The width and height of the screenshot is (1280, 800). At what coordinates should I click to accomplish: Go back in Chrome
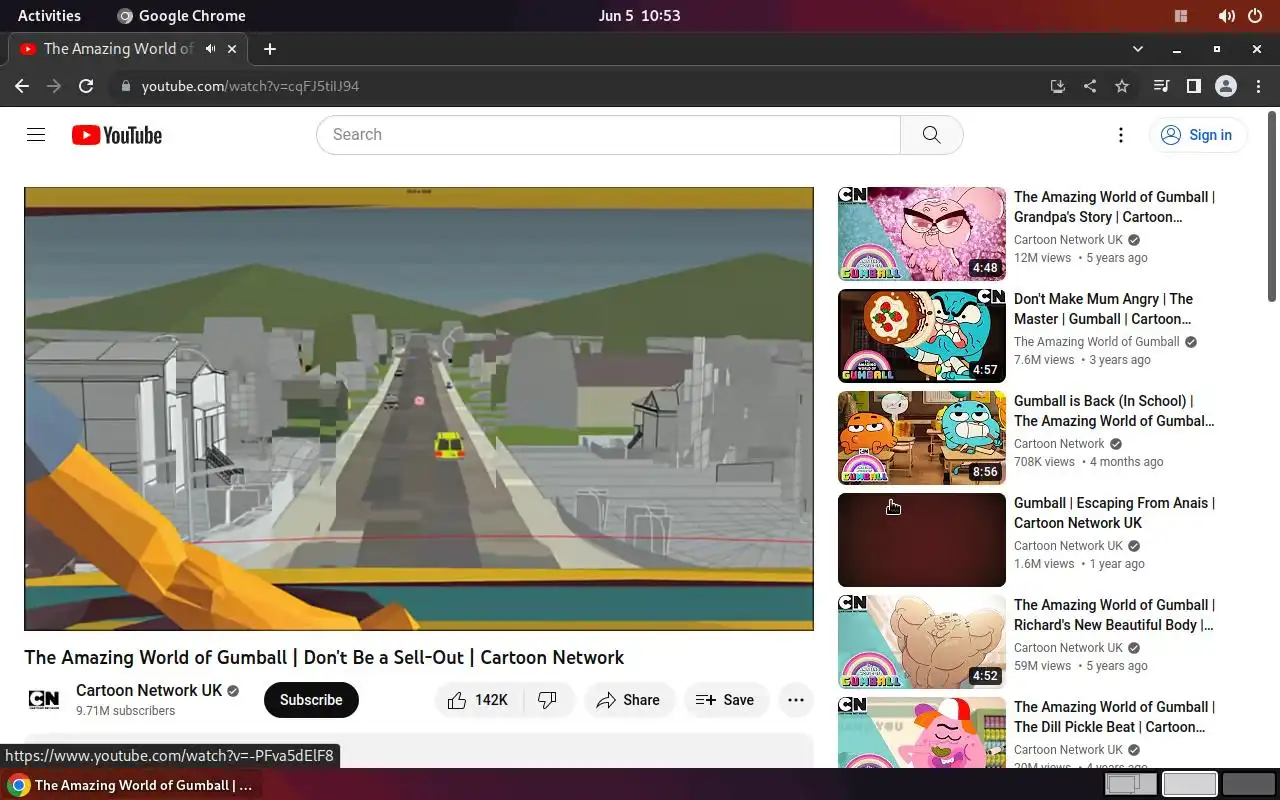(22, 86)
